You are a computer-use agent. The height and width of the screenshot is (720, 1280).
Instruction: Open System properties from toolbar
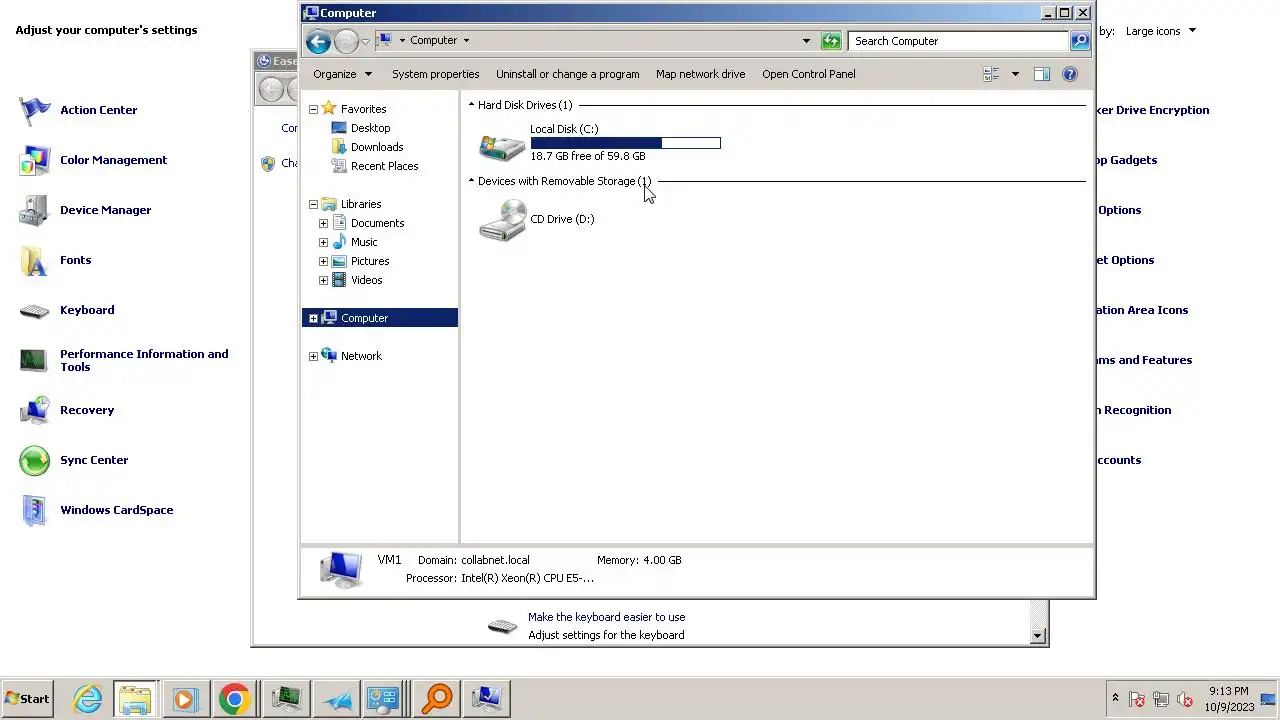point(435,74)
